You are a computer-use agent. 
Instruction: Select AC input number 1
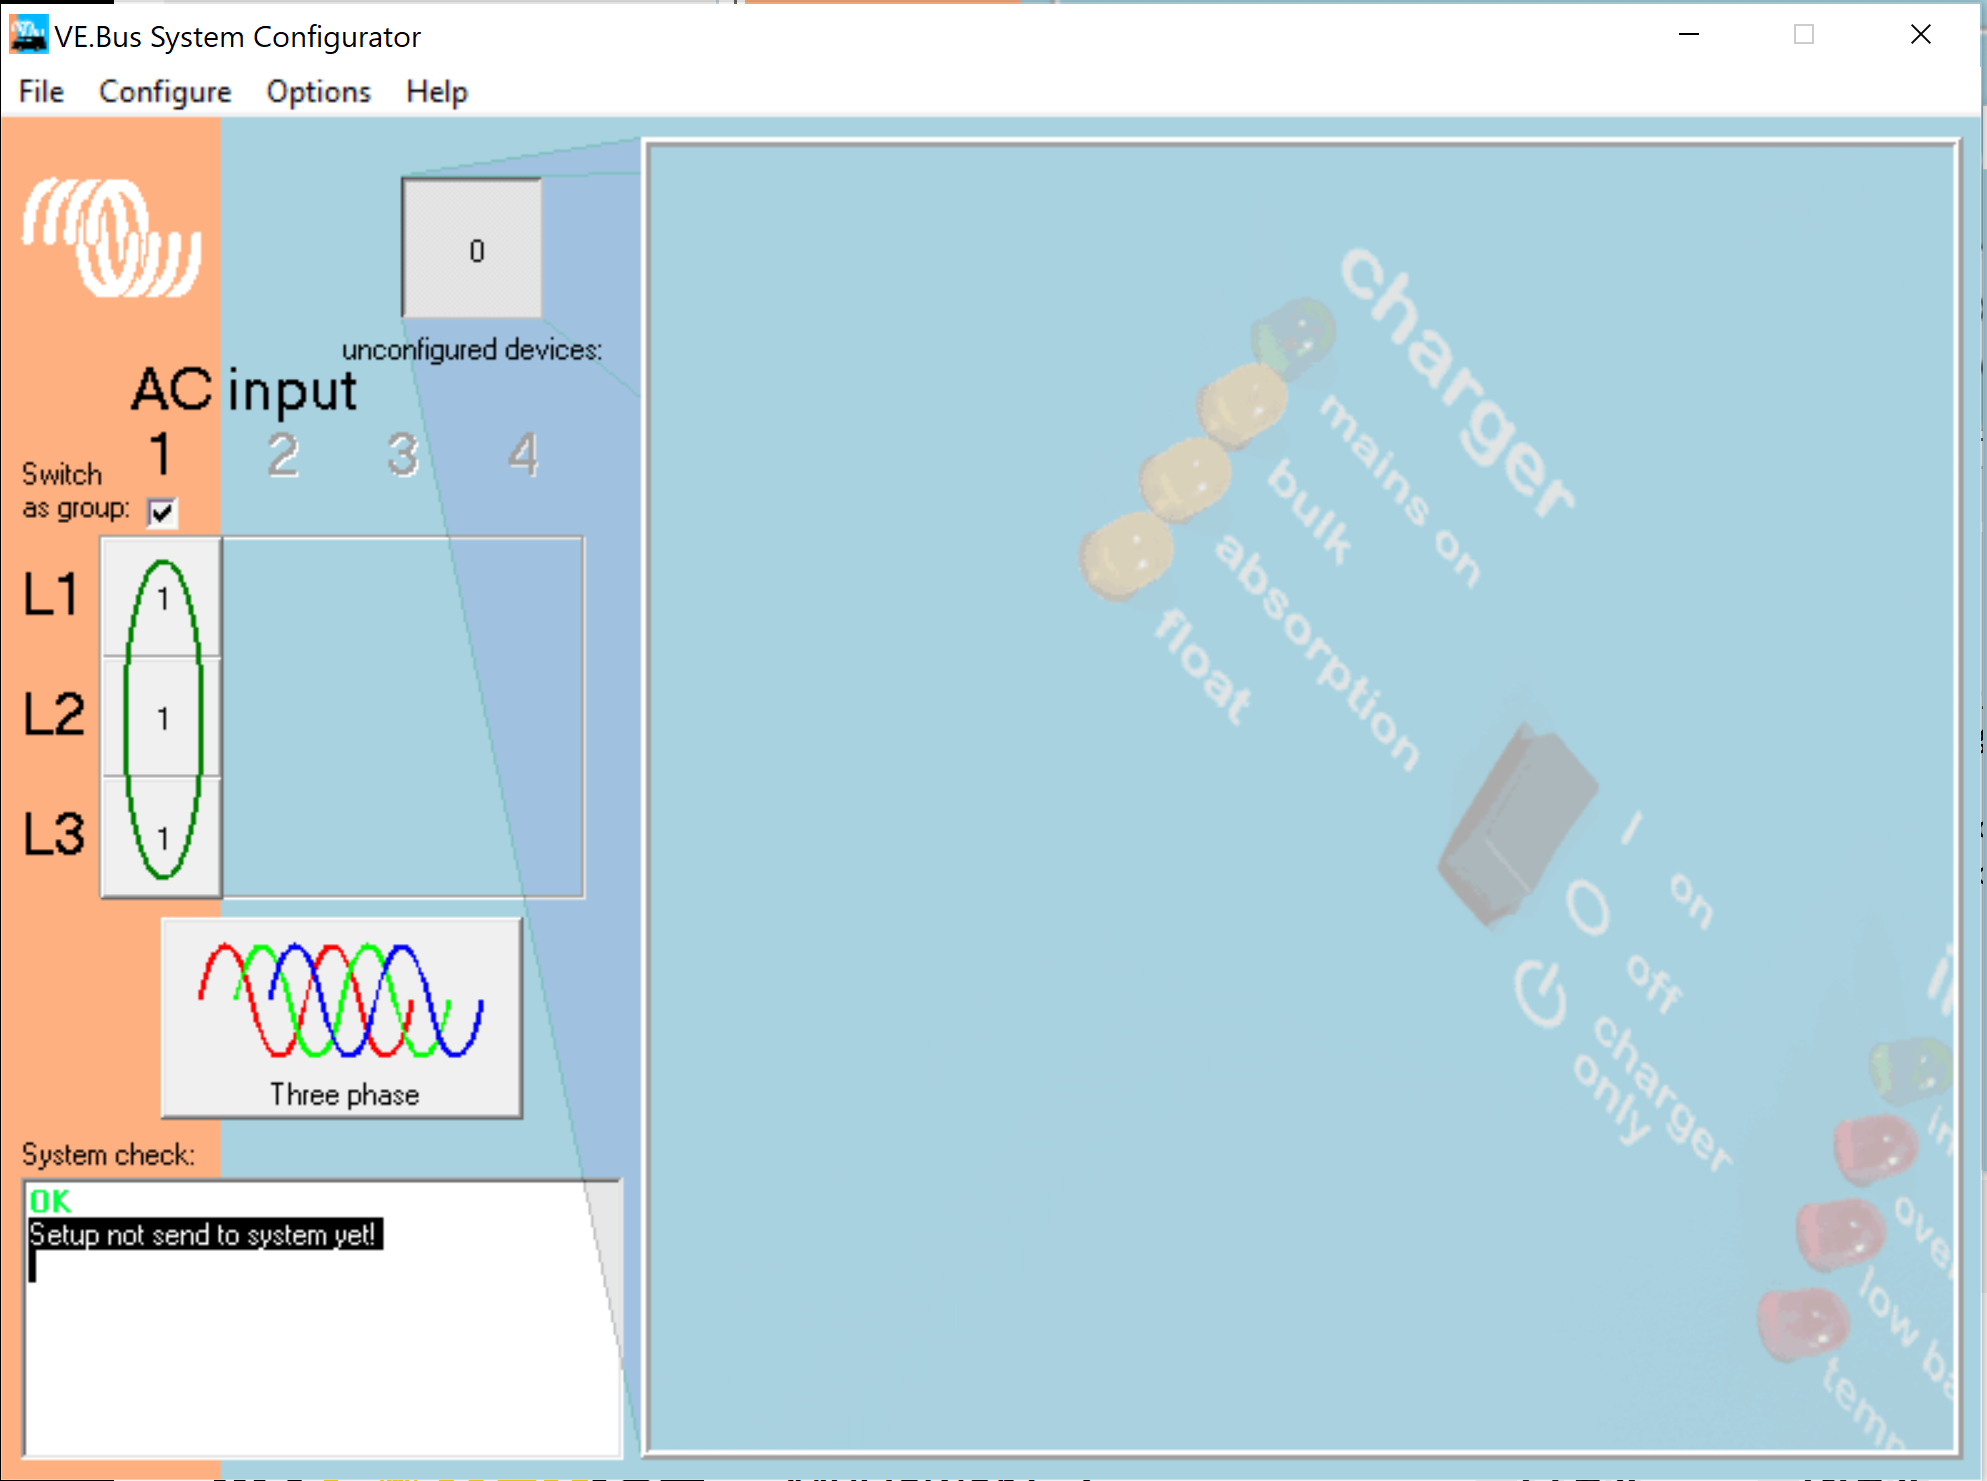pyautogui.click(x=160, y=453)
